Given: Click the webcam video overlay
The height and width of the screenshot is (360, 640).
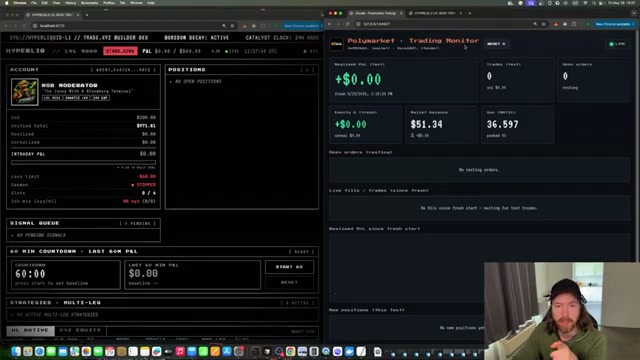Looking at the screenshot, I should pos(562,311).
